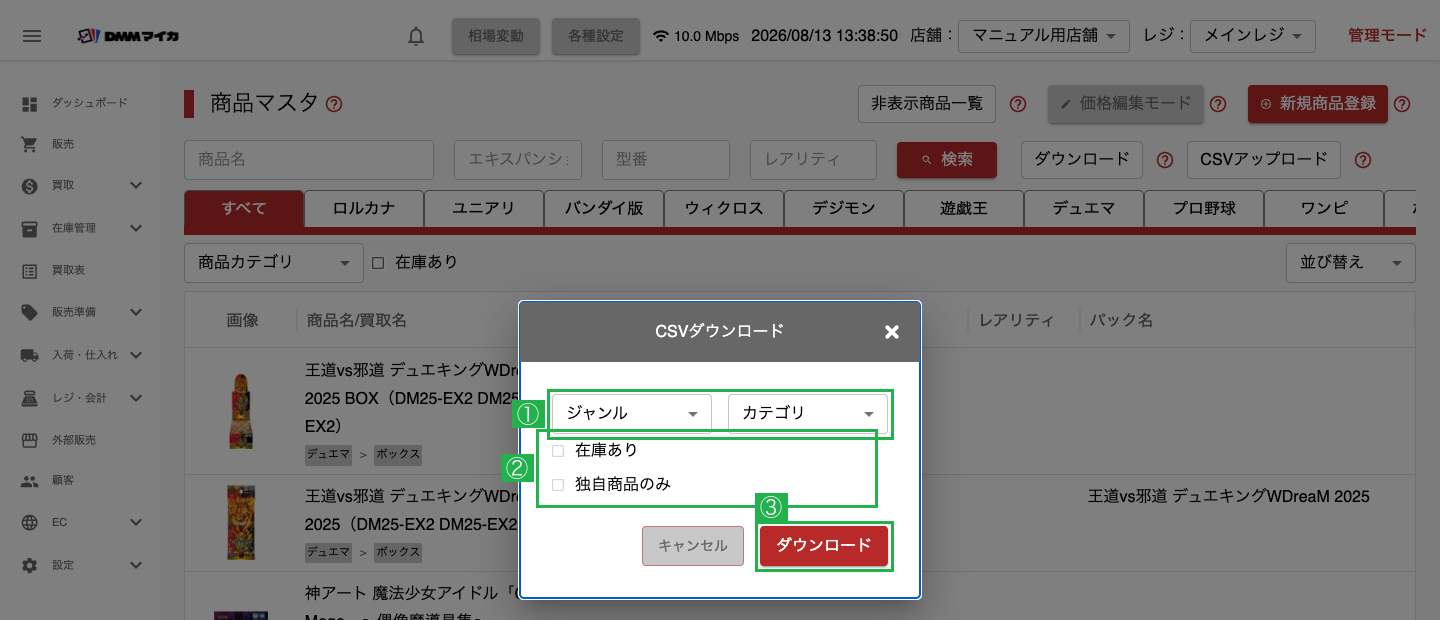Toggle 在庫あり checkbox below the tabs
The image size is (1440, 620).
pos(378,263)
